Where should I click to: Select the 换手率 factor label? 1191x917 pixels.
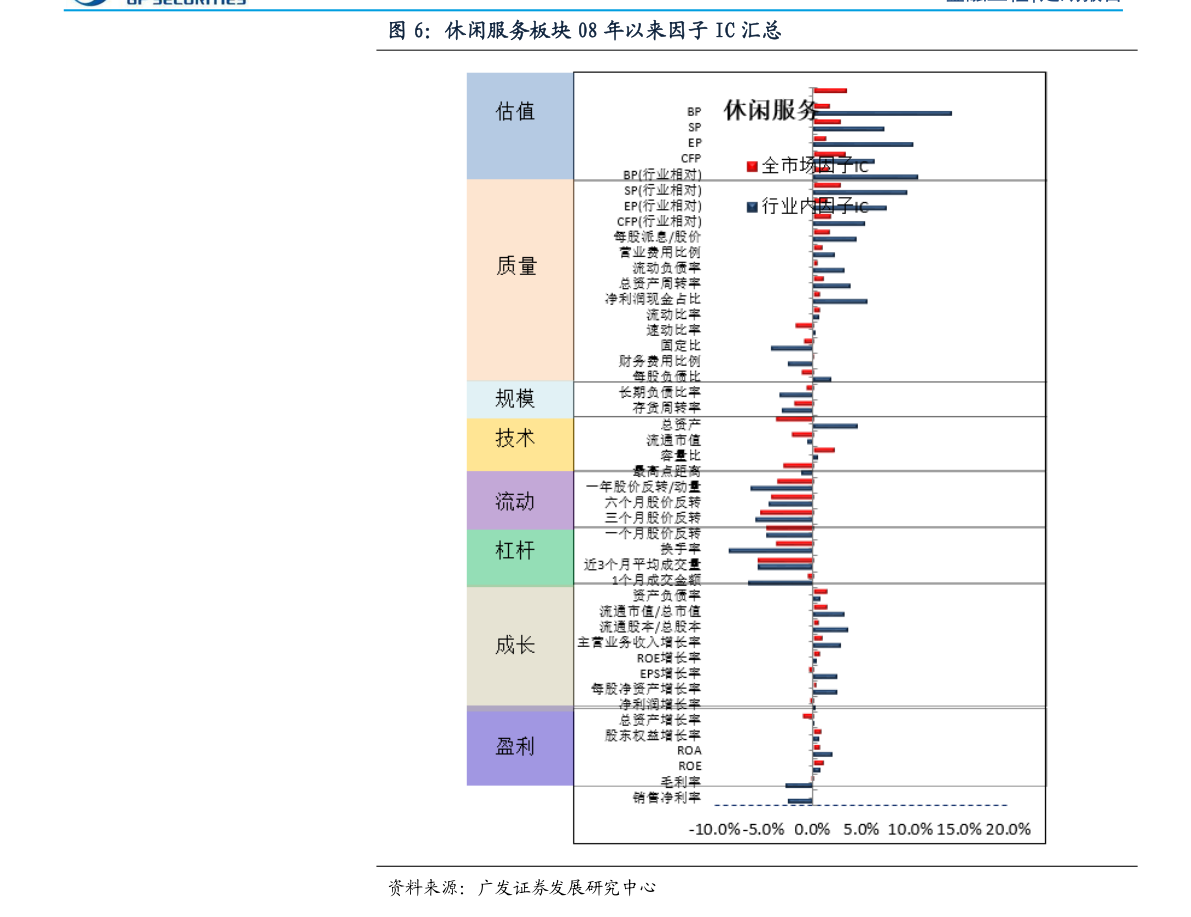pyautogui.click(x=680, y=549)
